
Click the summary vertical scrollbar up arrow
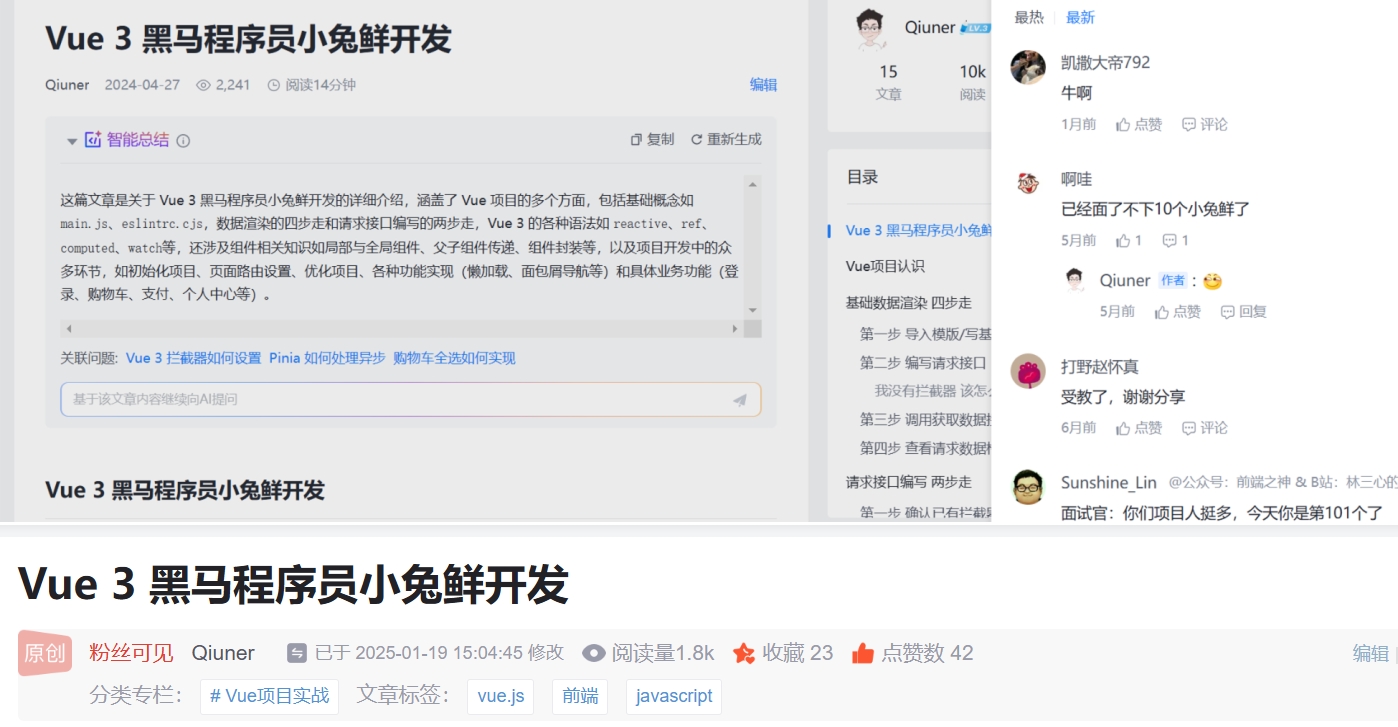click(753, 185)
